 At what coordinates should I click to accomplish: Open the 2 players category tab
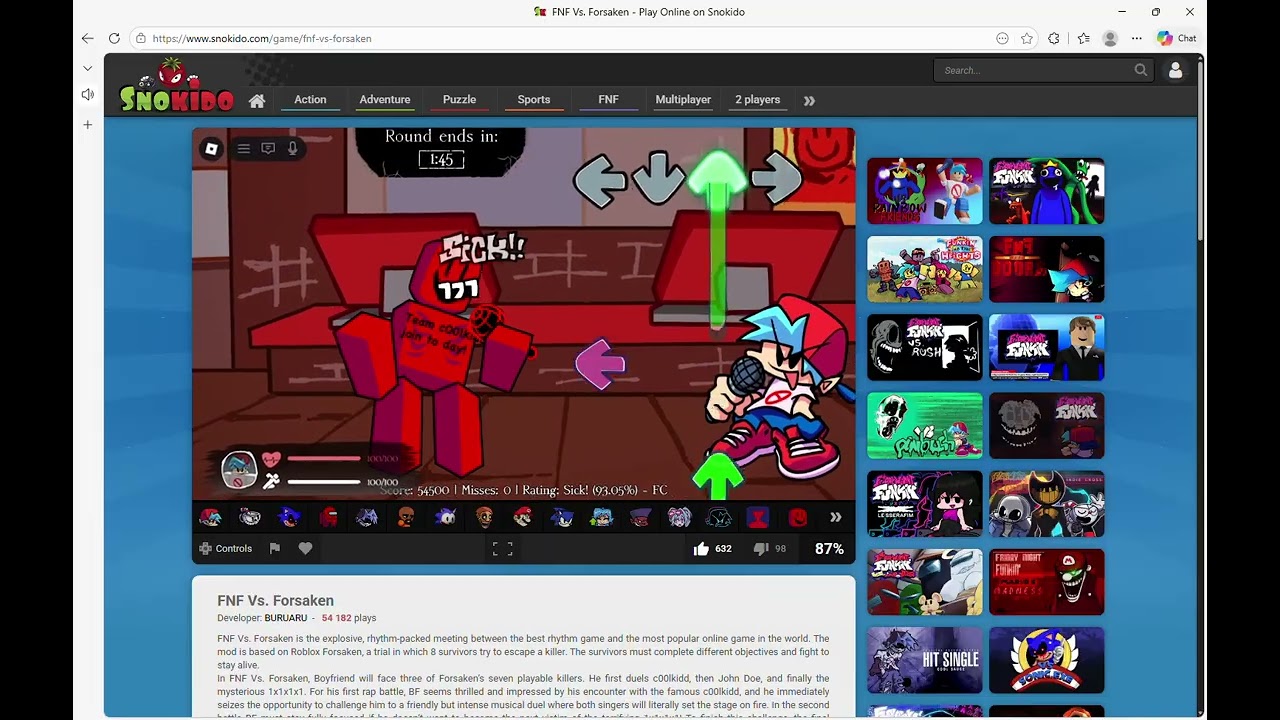[757, 100]
